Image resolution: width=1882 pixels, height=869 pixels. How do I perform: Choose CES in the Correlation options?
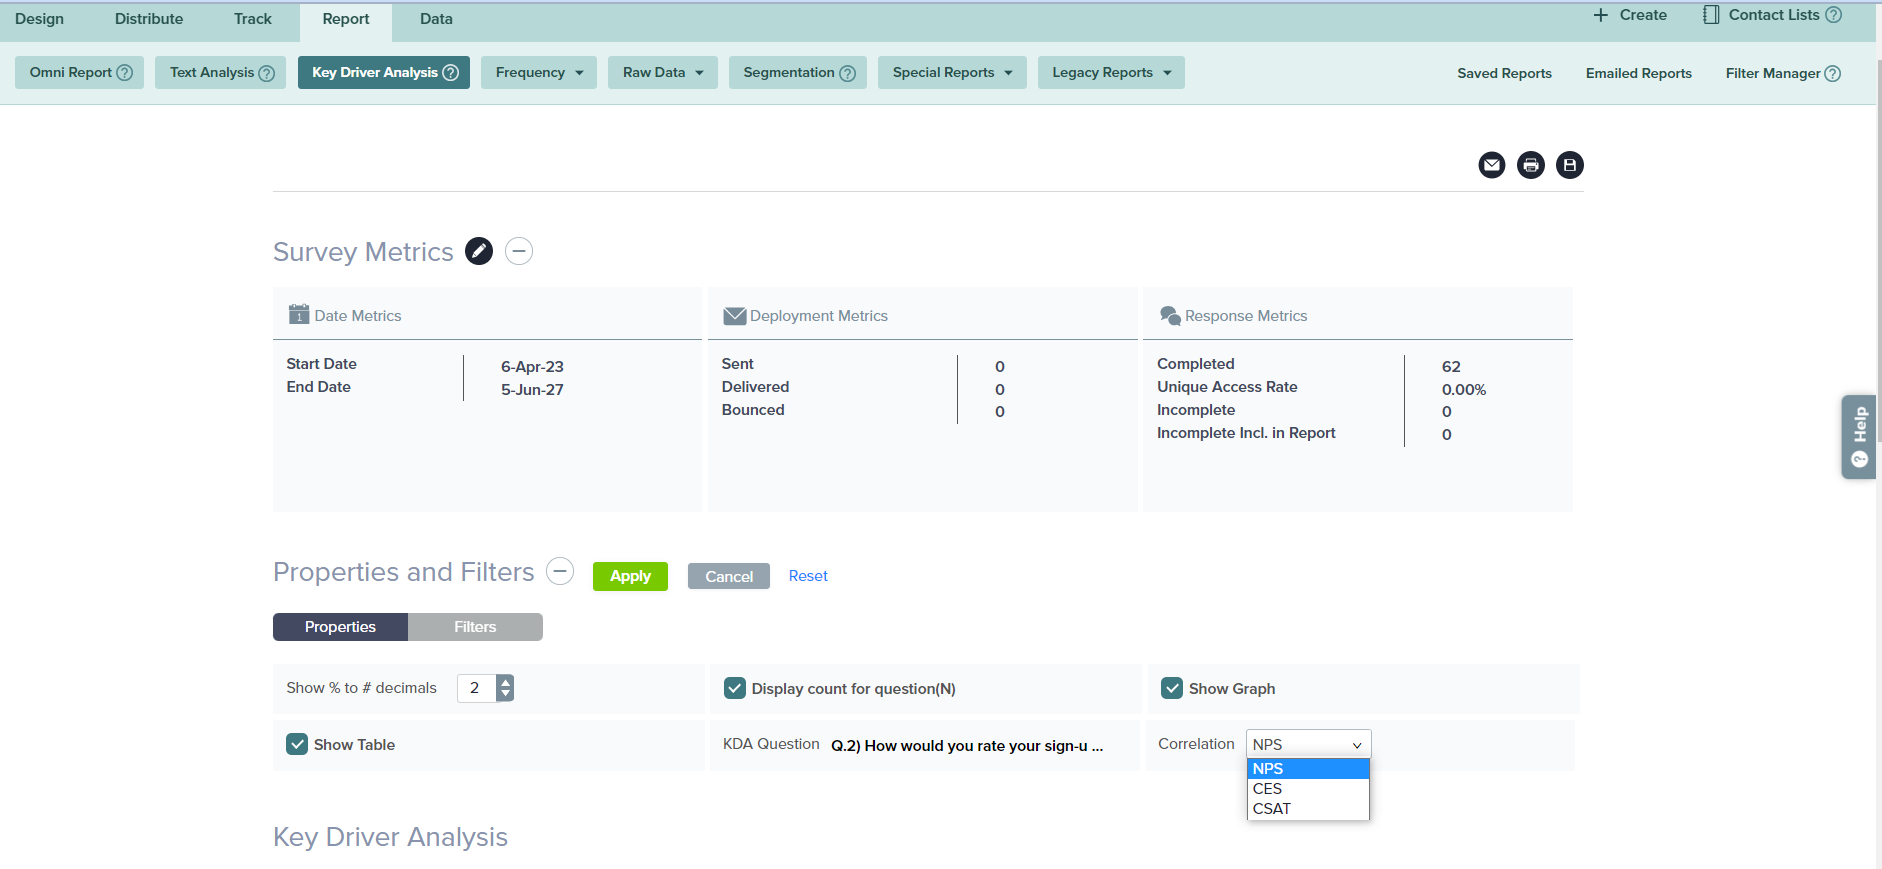(x=1267, y=789)
